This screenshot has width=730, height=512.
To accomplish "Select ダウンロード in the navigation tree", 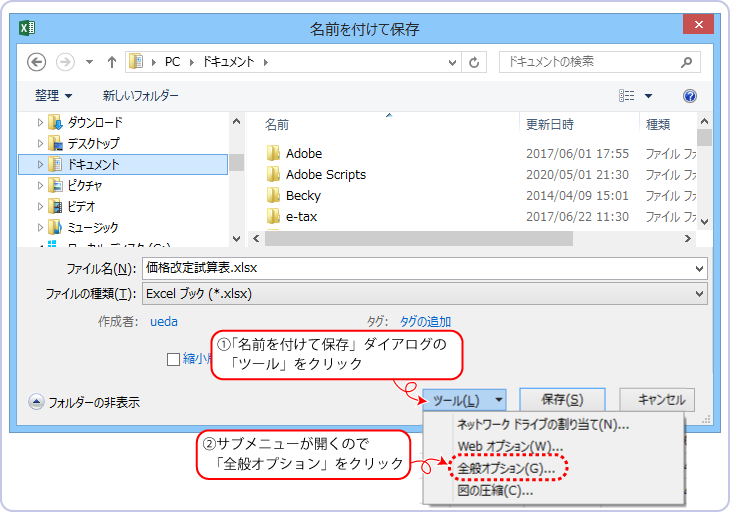I will [x=95, y=122].
